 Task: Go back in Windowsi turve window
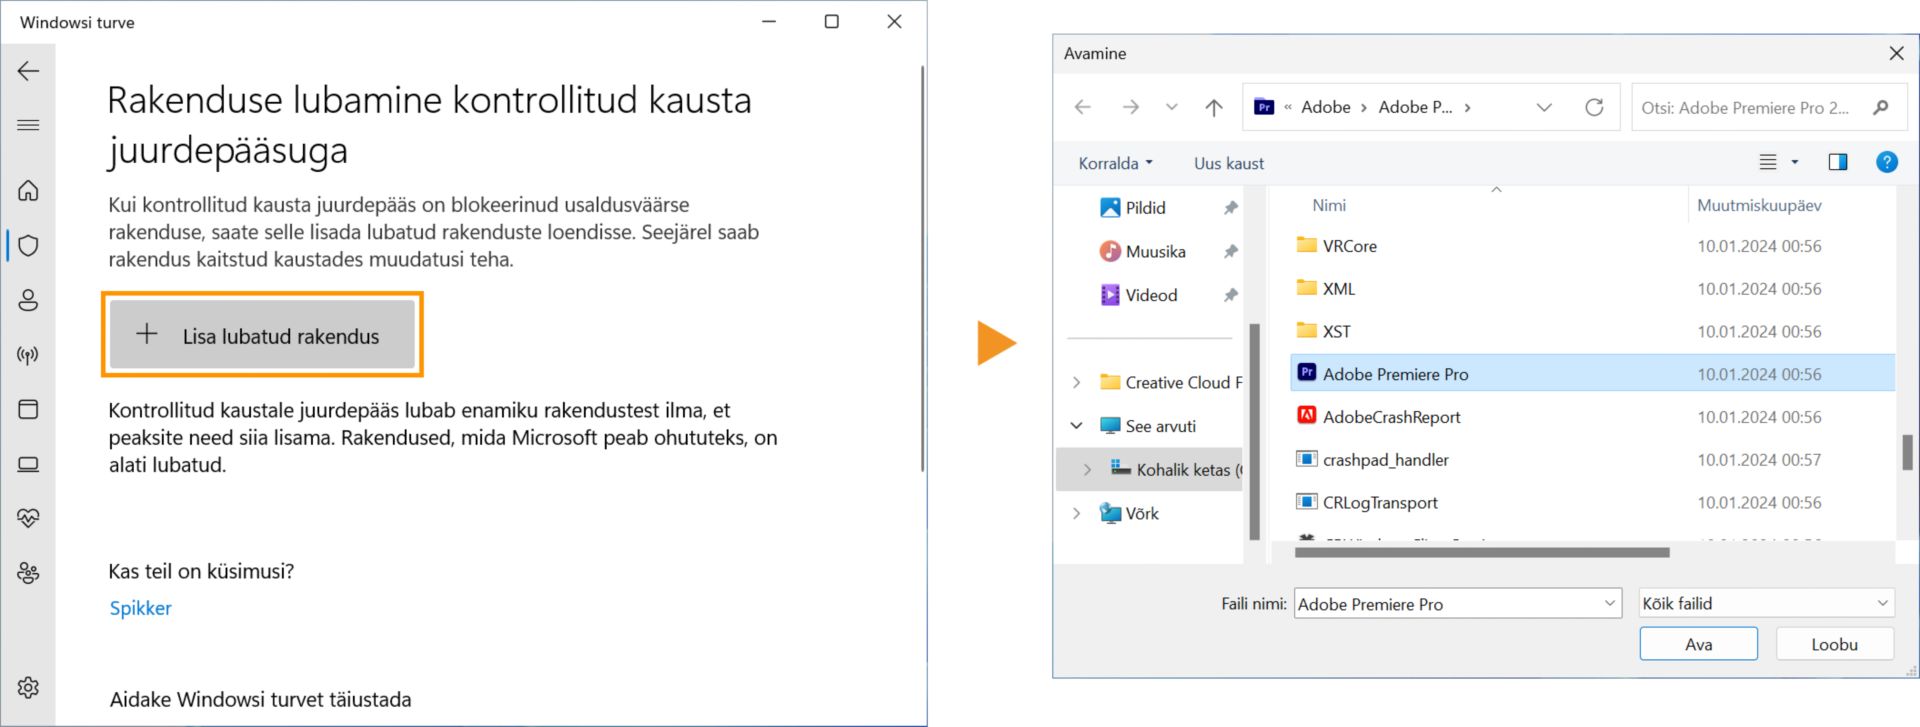28,71
